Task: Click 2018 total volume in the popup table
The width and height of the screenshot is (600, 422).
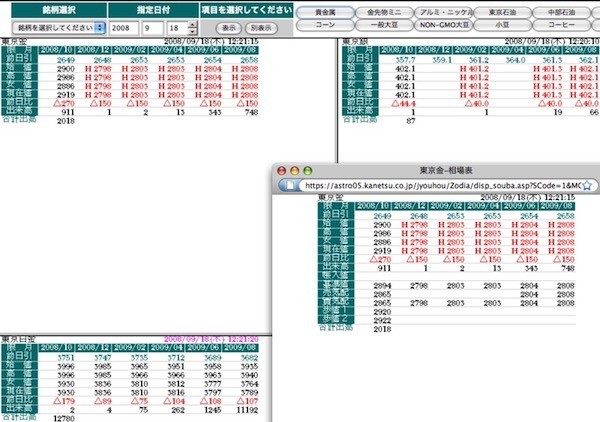Action: click(382, 329)
